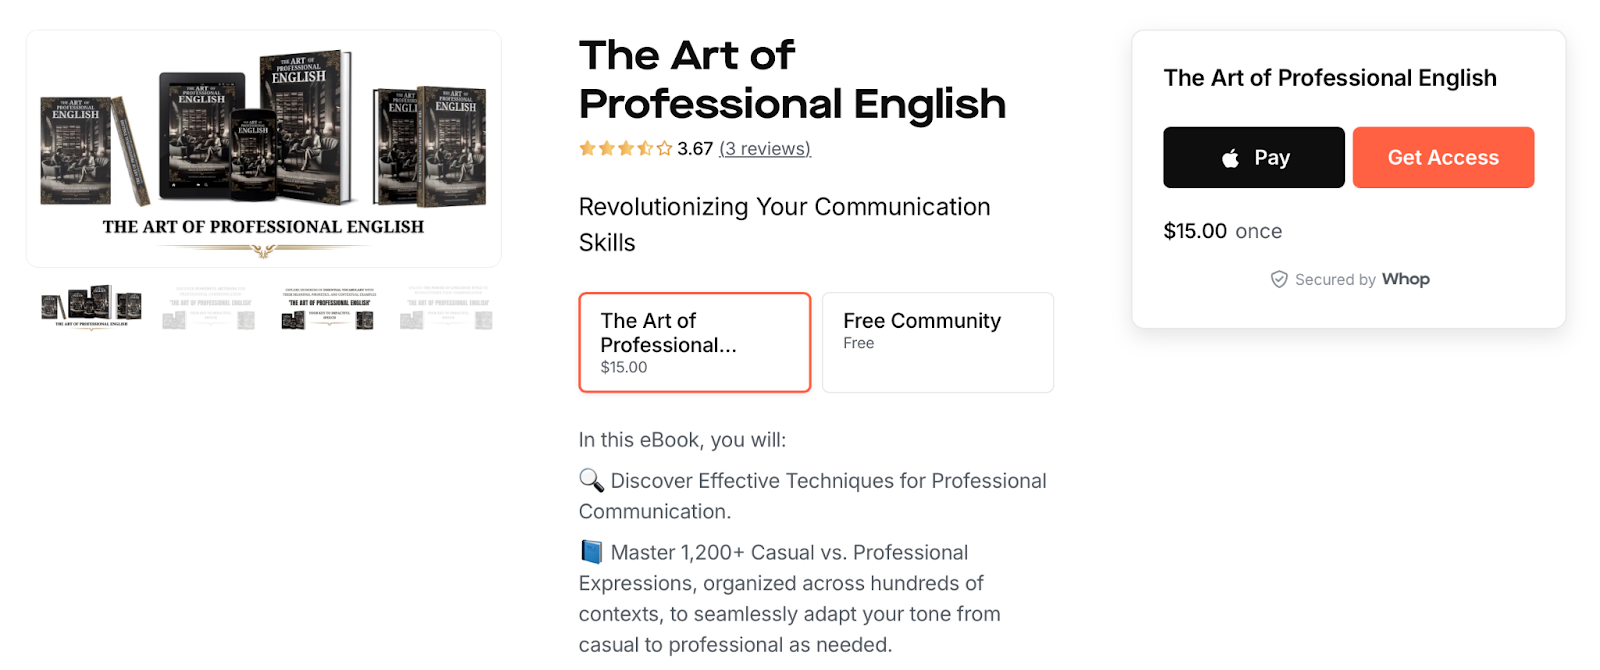Click the blue book icon before Master 1,200+
Screen dimensions: 1600x670
pos(591,551)
